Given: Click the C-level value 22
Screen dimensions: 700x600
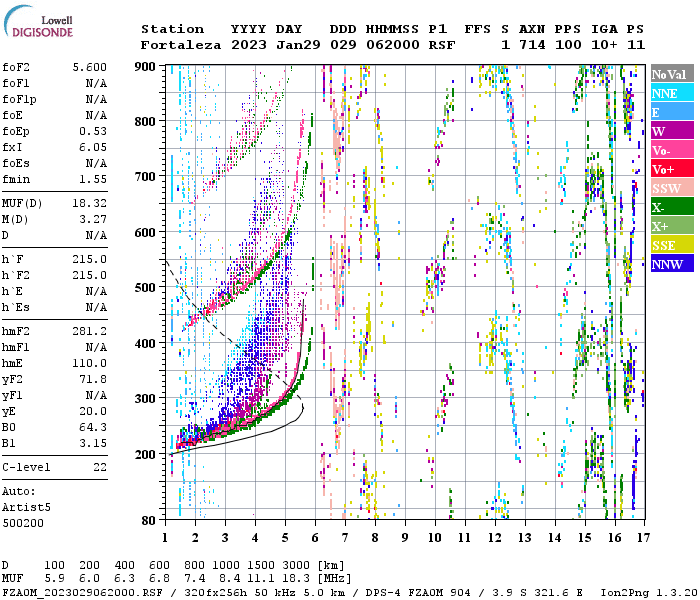Looking at the screenshot, I should [100, 467].
